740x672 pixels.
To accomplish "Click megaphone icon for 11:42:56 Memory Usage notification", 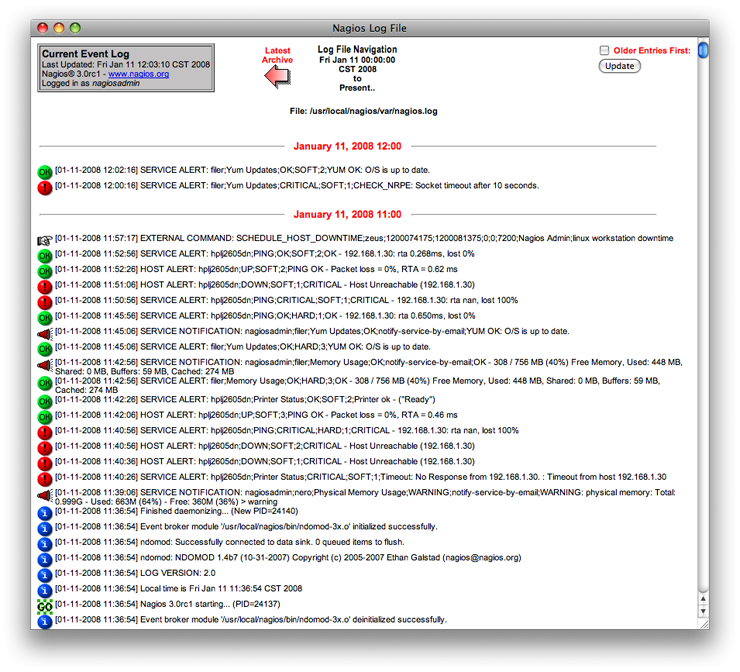I will 45,364.
